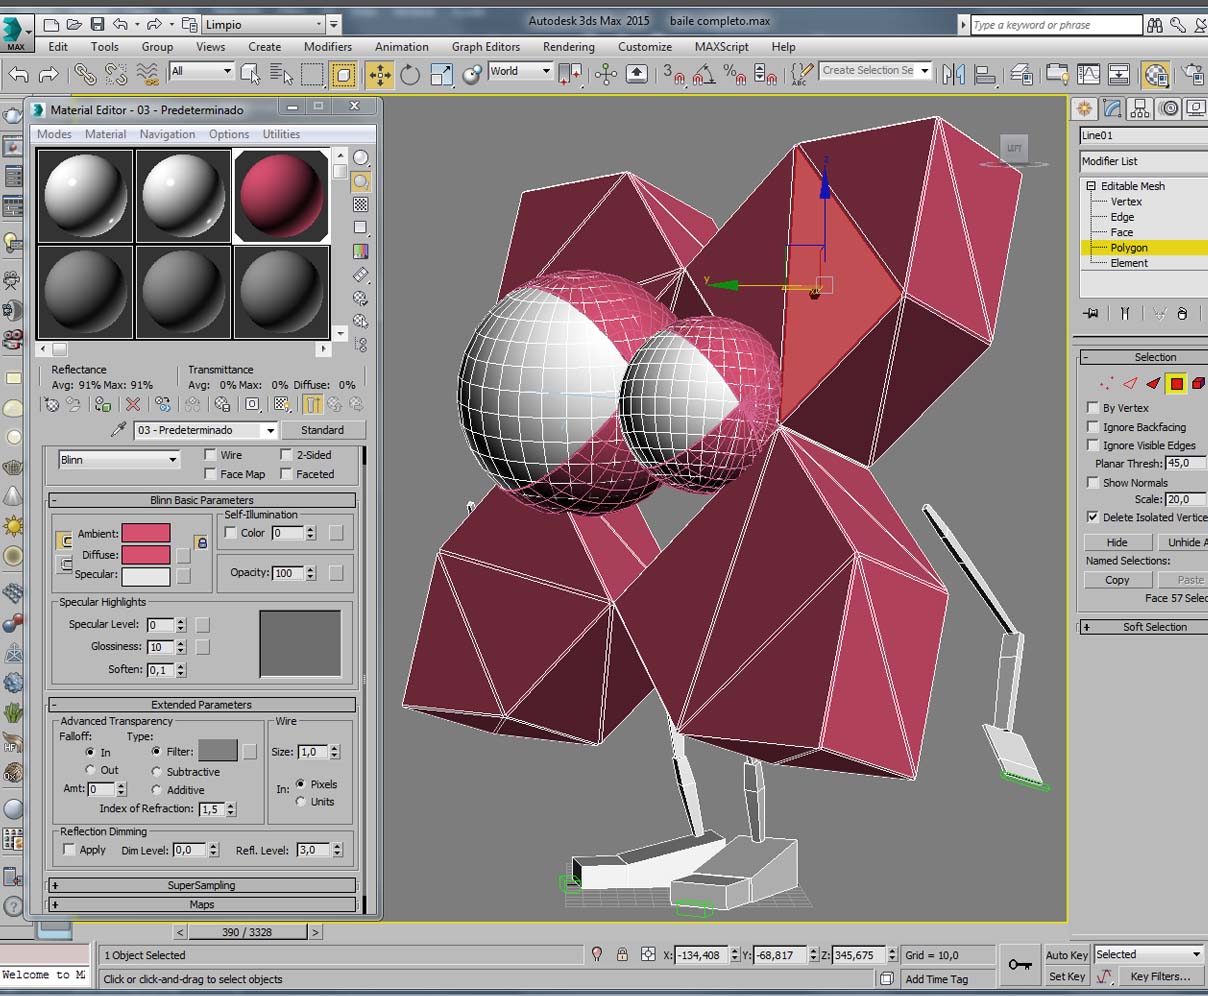The height and width of the screenshot is (996, 1208).
Task: Click the Diffuse color swatch
Action: 146,554
